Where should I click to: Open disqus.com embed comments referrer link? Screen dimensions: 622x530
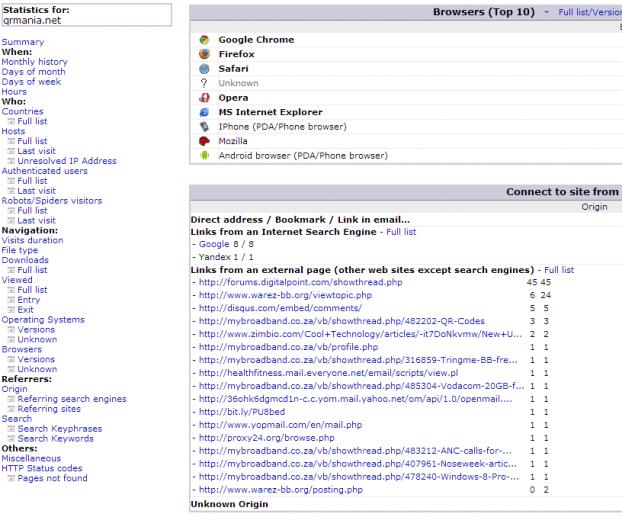pos(280,308)
